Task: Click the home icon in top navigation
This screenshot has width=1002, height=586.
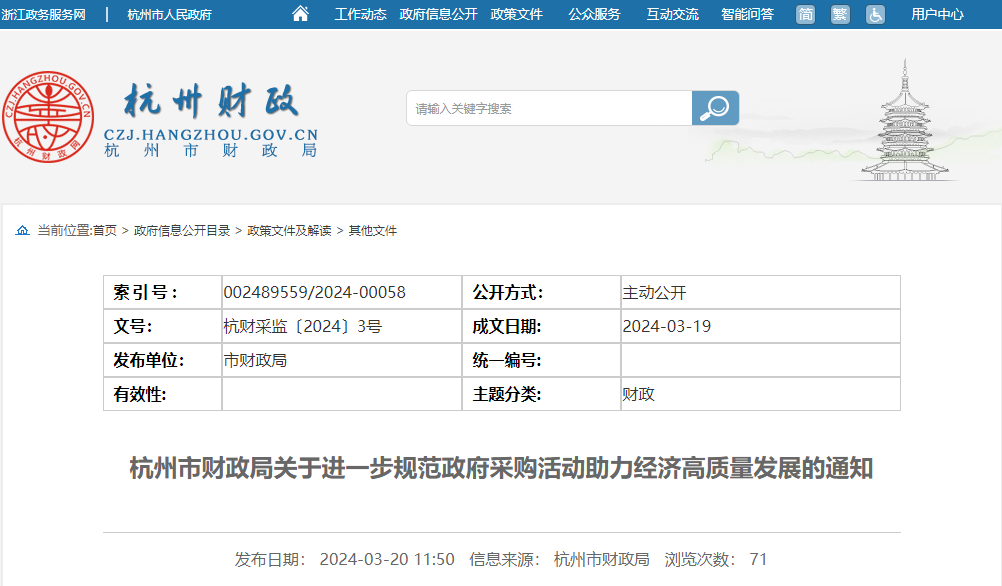Action: point(300,13)
